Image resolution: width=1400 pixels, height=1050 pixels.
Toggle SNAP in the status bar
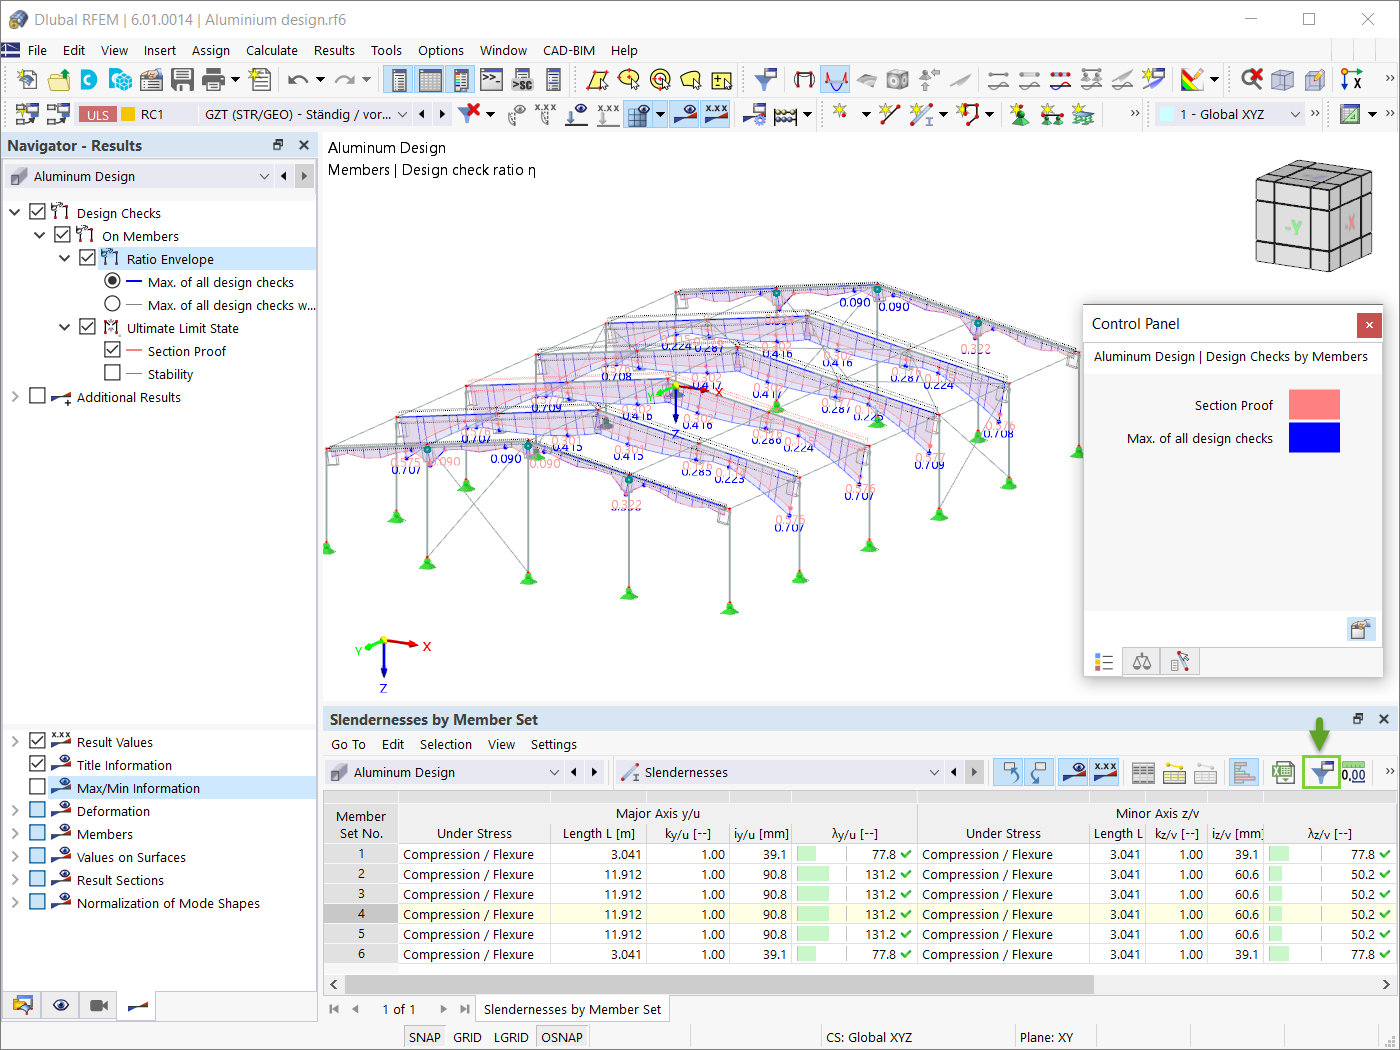pyautogui.click(x=425, y=1037)
